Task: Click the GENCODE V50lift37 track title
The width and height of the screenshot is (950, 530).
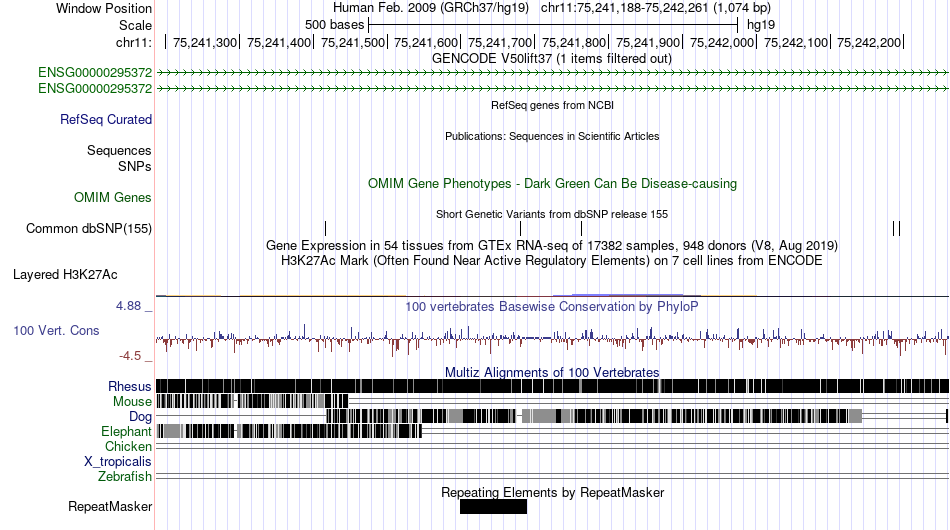Action: pos(552,59)
